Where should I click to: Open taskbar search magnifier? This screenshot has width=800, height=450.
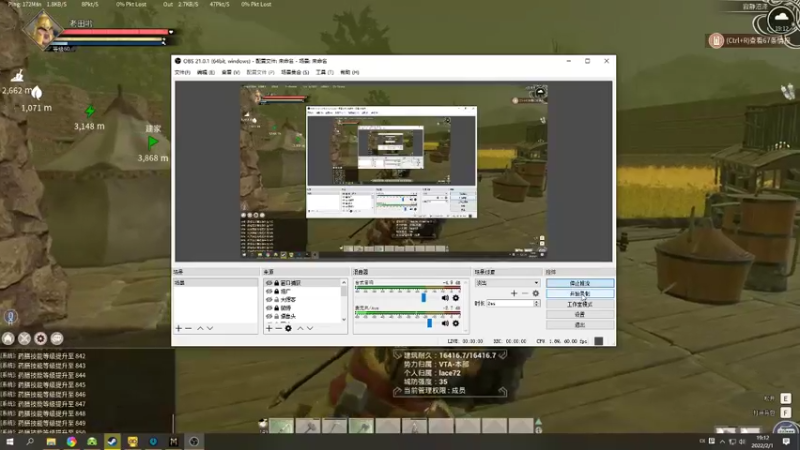[30, 441]
